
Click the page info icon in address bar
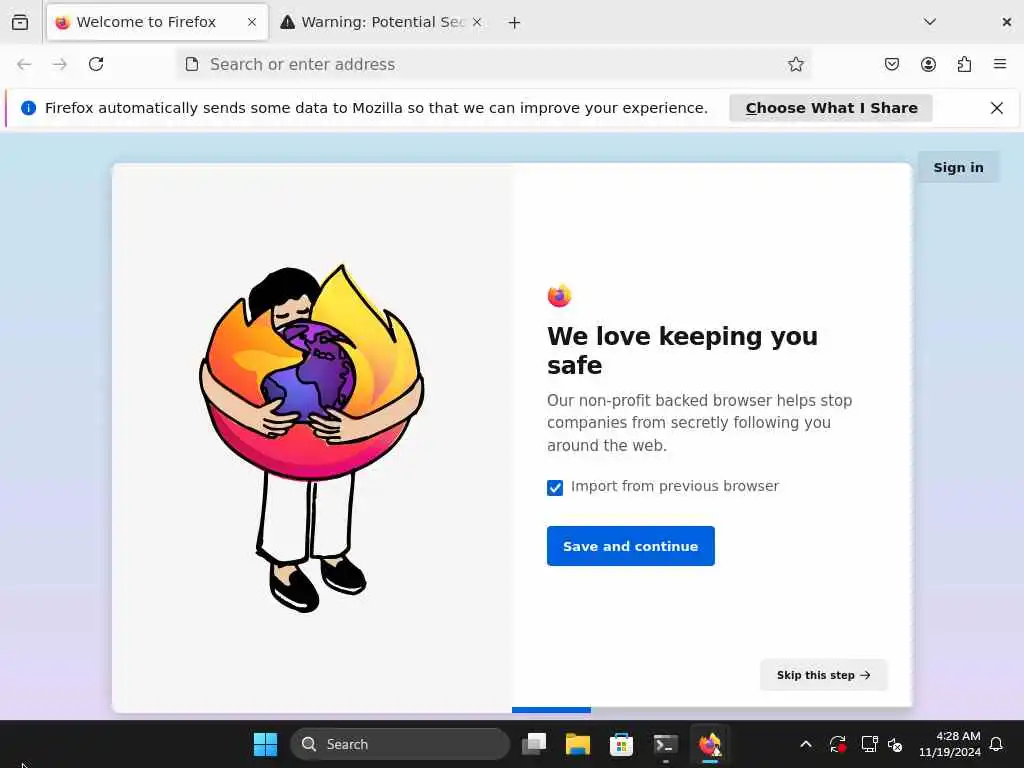tap(192, 64)
